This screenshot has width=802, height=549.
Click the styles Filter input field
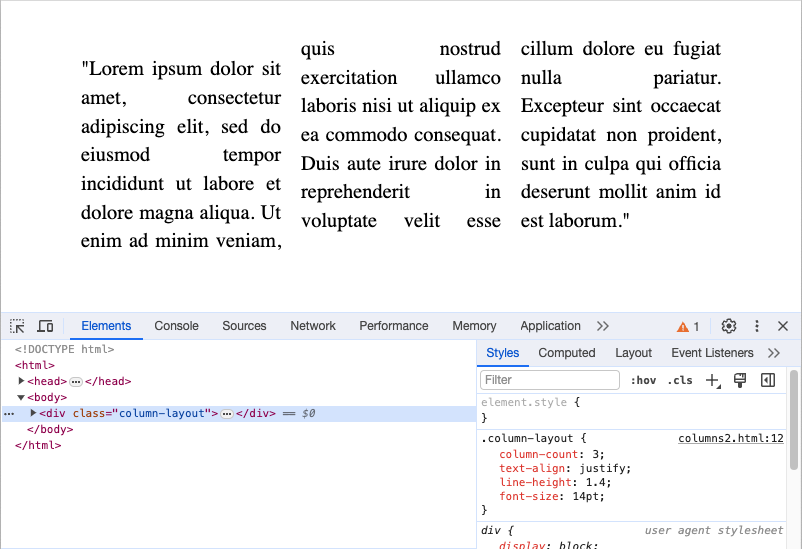(550, 380)
